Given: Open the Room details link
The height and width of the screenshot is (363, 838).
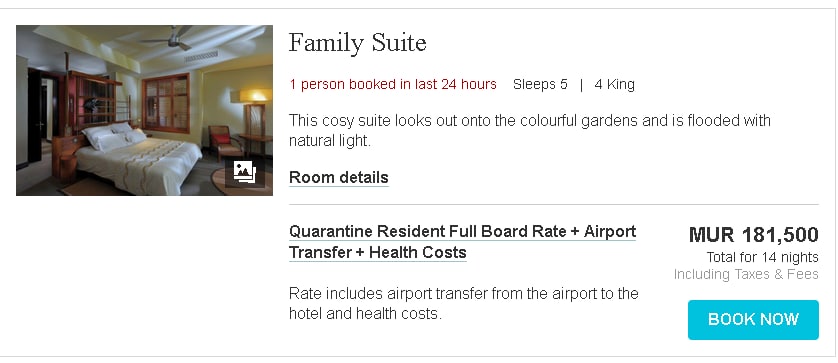Looking at the screenshot, I should coord(338,177).
